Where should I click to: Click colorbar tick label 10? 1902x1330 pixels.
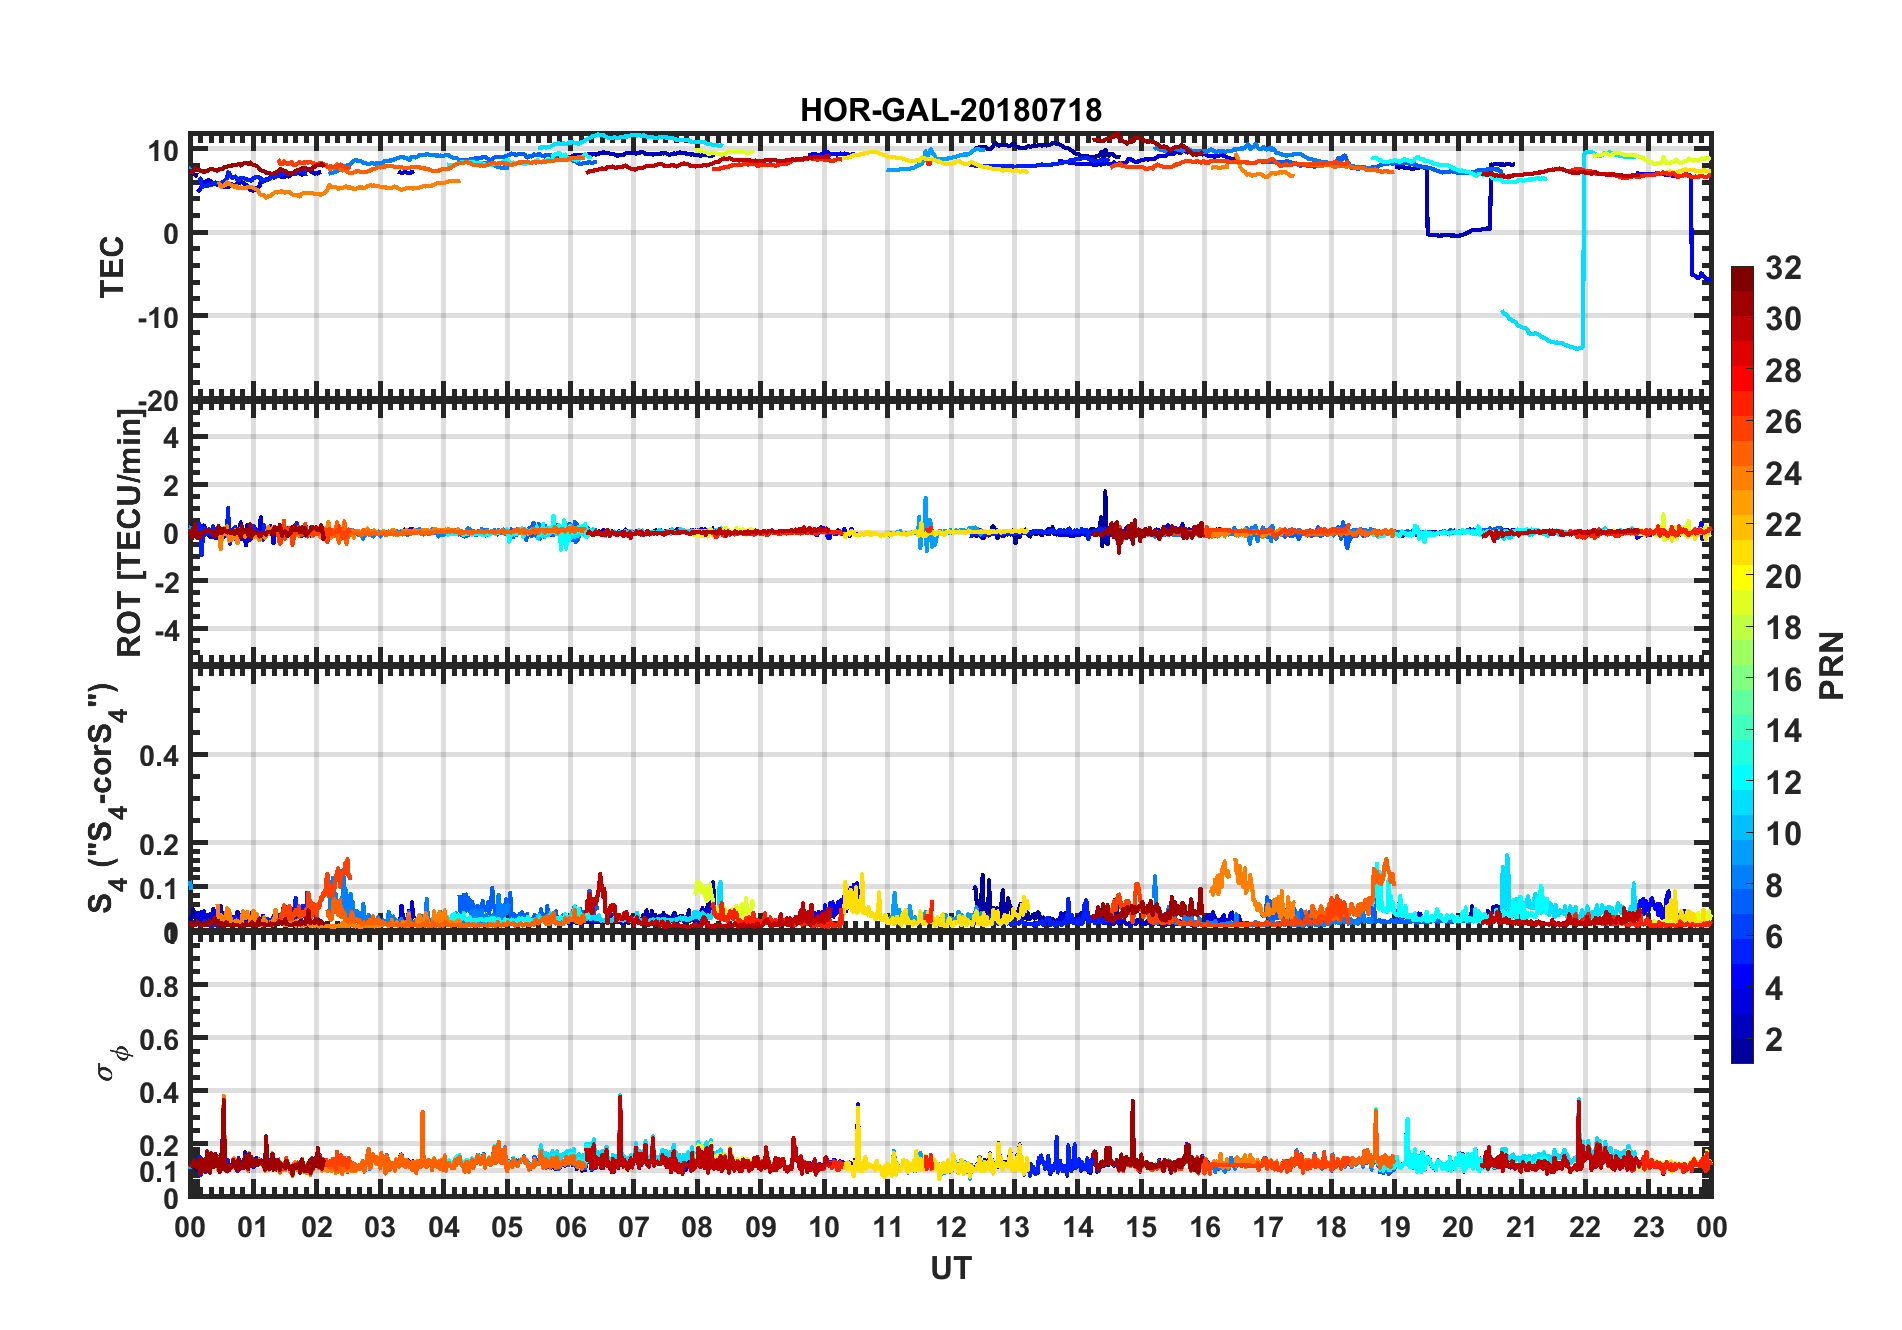pos(1783,833)
